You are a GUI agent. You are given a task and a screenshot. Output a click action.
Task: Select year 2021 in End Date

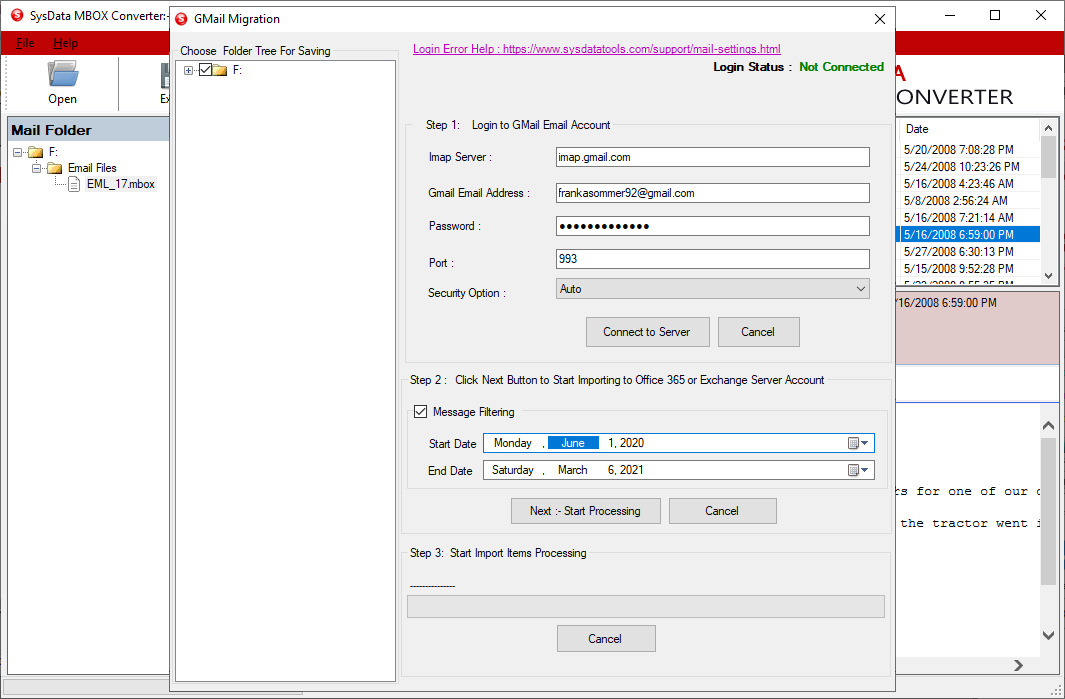[x=632, y=470]
